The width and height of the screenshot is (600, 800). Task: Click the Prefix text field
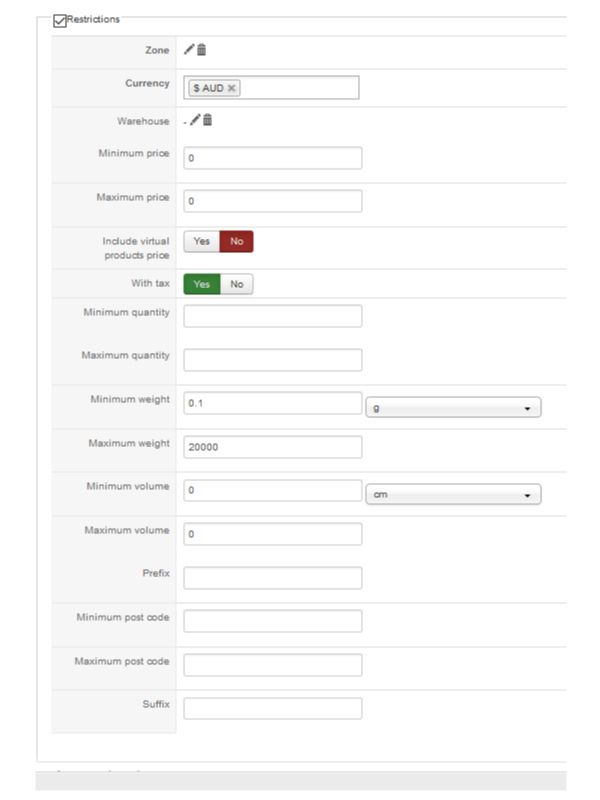tap(272, 577)
